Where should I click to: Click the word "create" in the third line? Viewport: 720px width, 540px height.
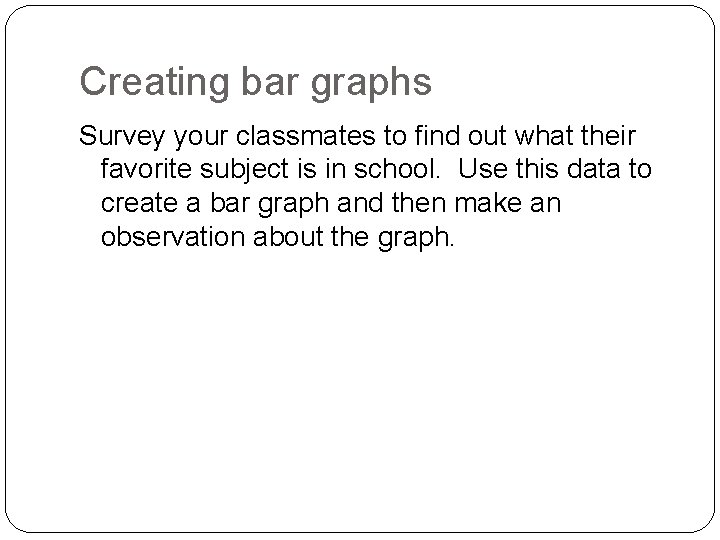140,203
